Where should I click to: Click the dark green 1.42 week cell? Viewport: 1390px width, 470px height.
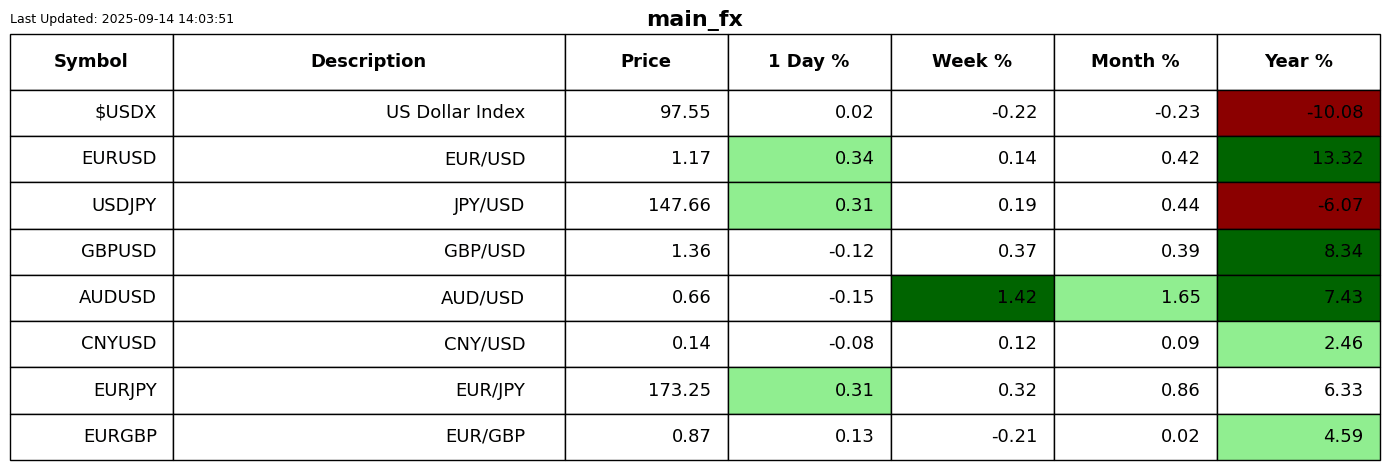972,298
